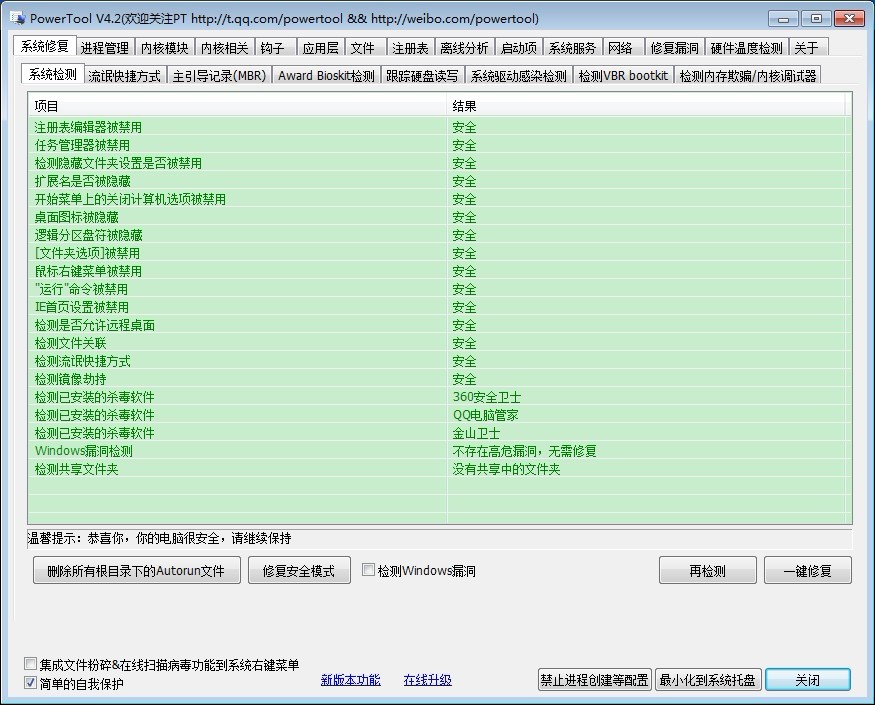
Task: Select the 主引导记录(MBR) sub-tab
Action: click(x=219, y=76)
